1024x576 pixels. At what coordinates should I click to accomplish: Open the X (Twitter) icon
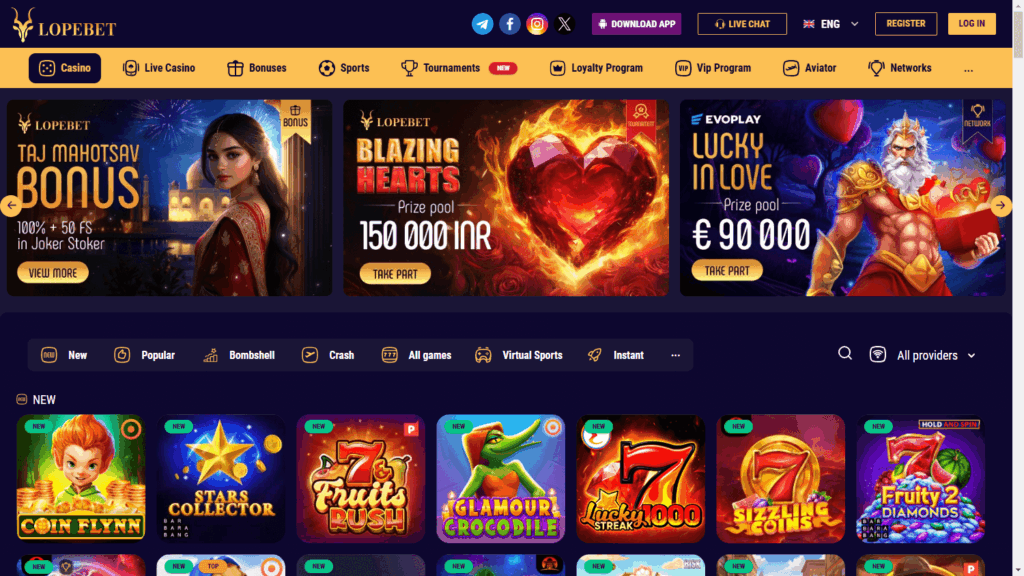click(564, 24)
